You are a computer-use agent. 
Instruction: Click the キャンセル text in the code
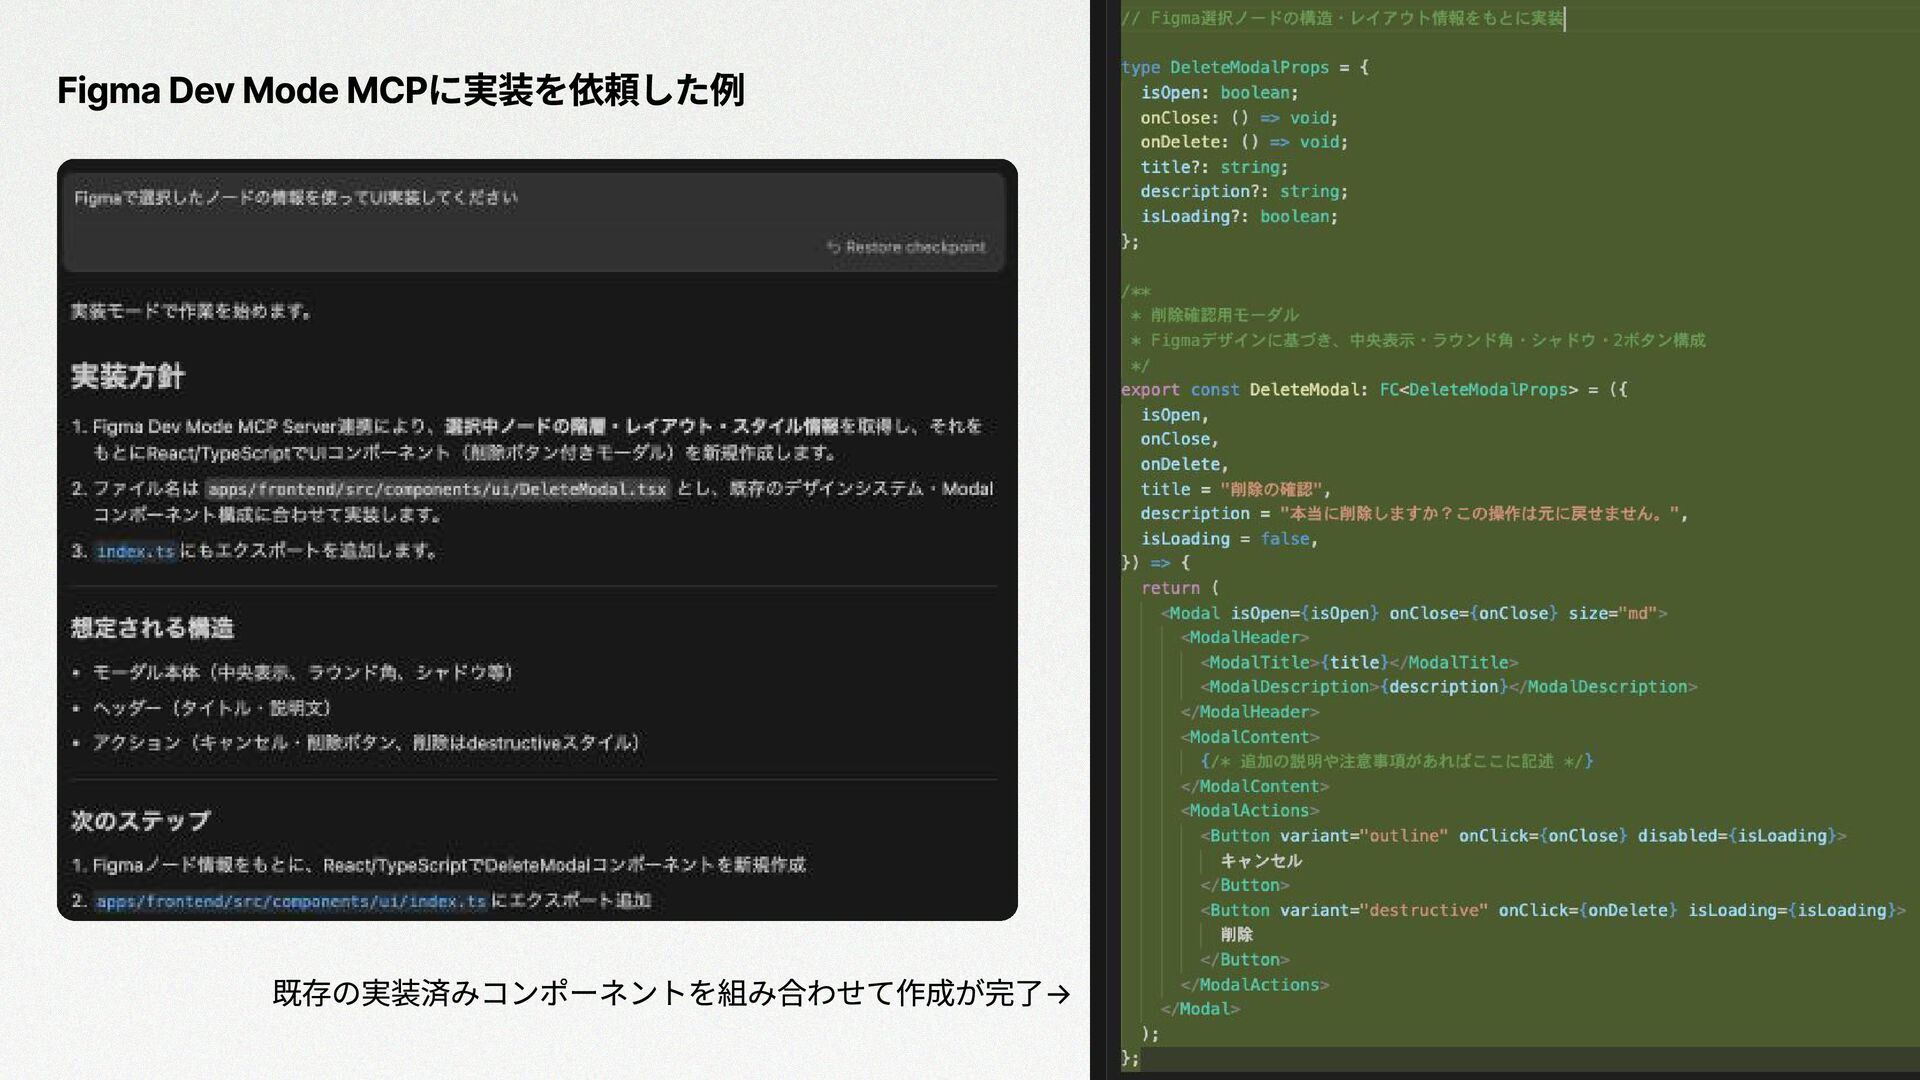coord(1261,860)
